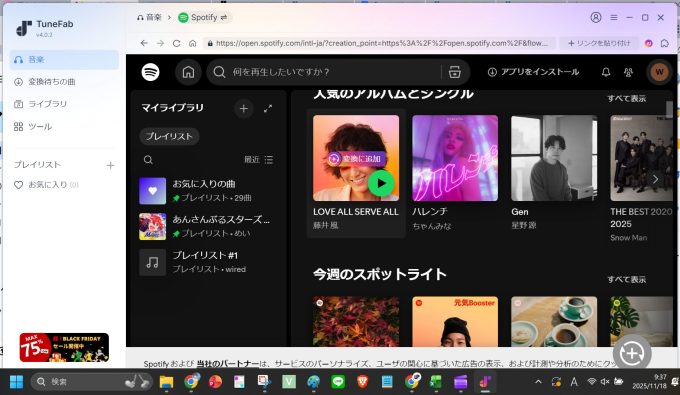This screenshot has width=680, height=395.
Task: Click the browser forward arrow
Action: pyautogui.click(x=160, y=43)
